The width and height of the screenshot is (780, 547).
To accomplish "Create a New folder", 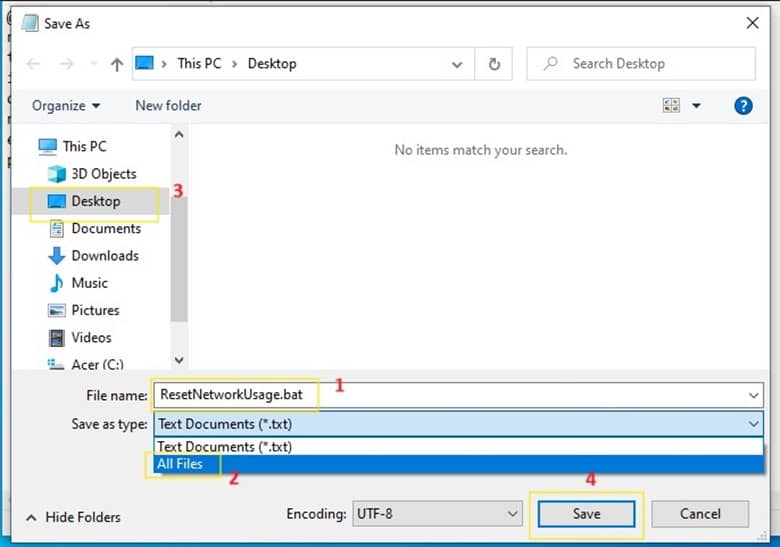I will pos(168,105).
